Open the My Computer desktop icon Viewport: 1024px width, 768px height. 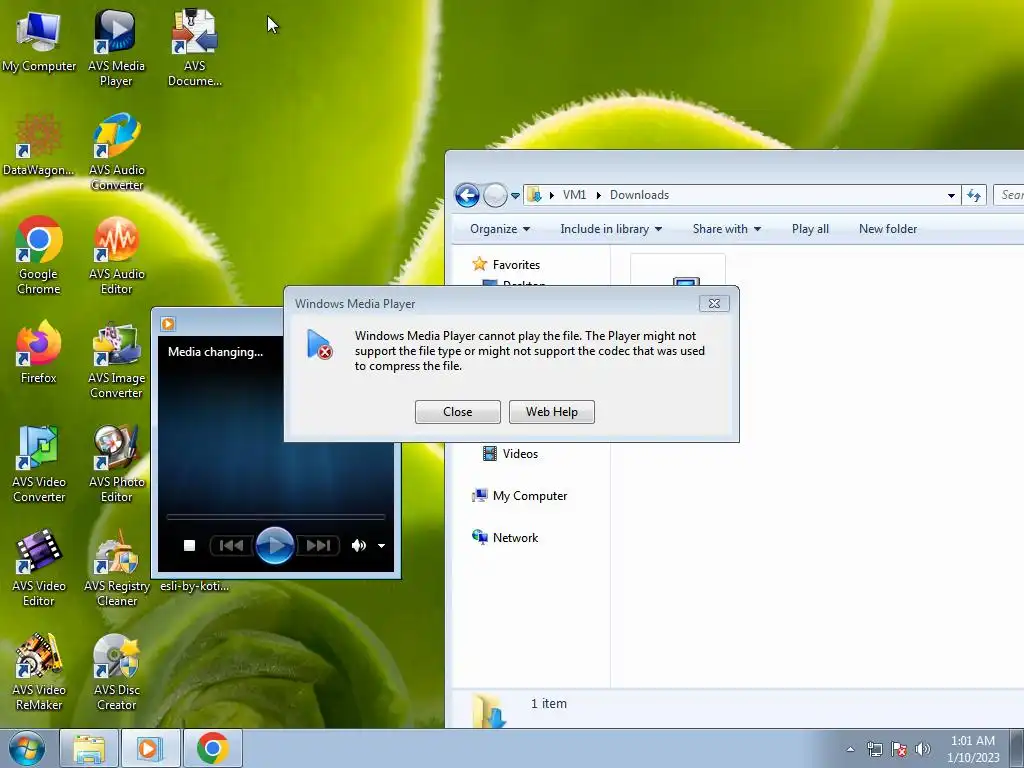tap(39, 42)
